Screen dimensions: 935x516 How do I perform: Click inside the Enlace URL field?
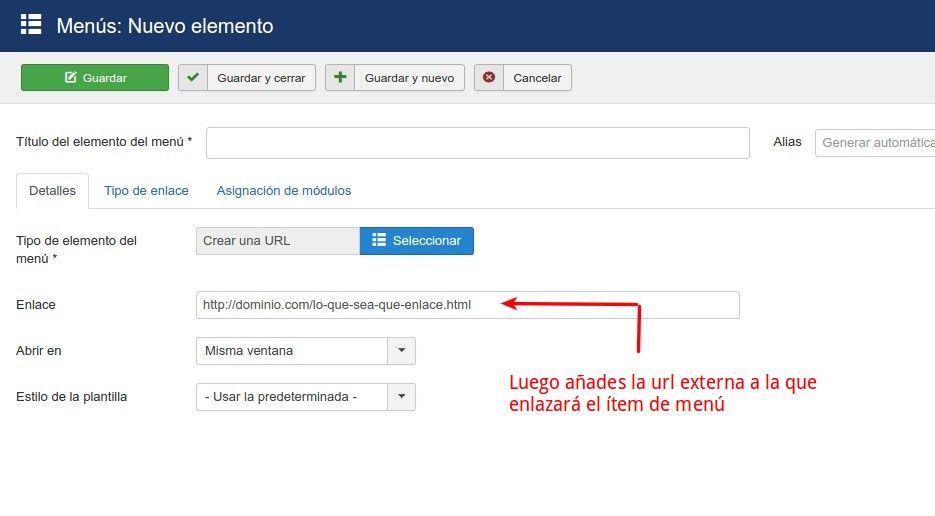coord(468,305)
